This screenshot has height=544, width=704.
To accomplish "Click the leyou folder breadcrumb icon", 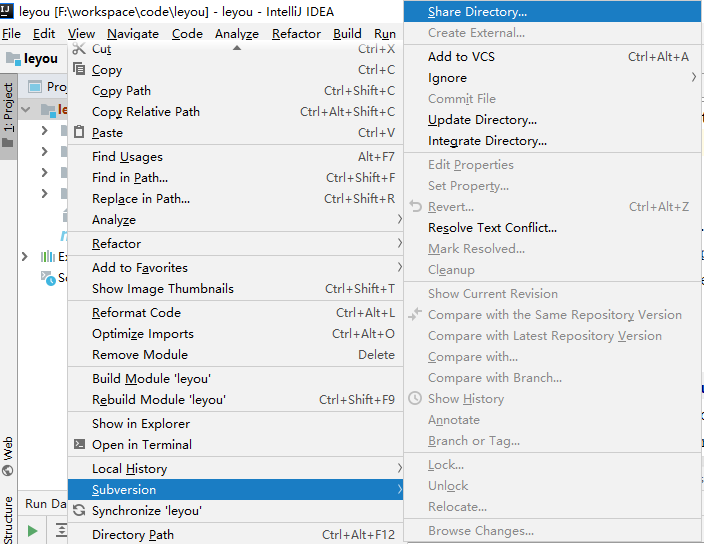I will click(x=12, y=59).
